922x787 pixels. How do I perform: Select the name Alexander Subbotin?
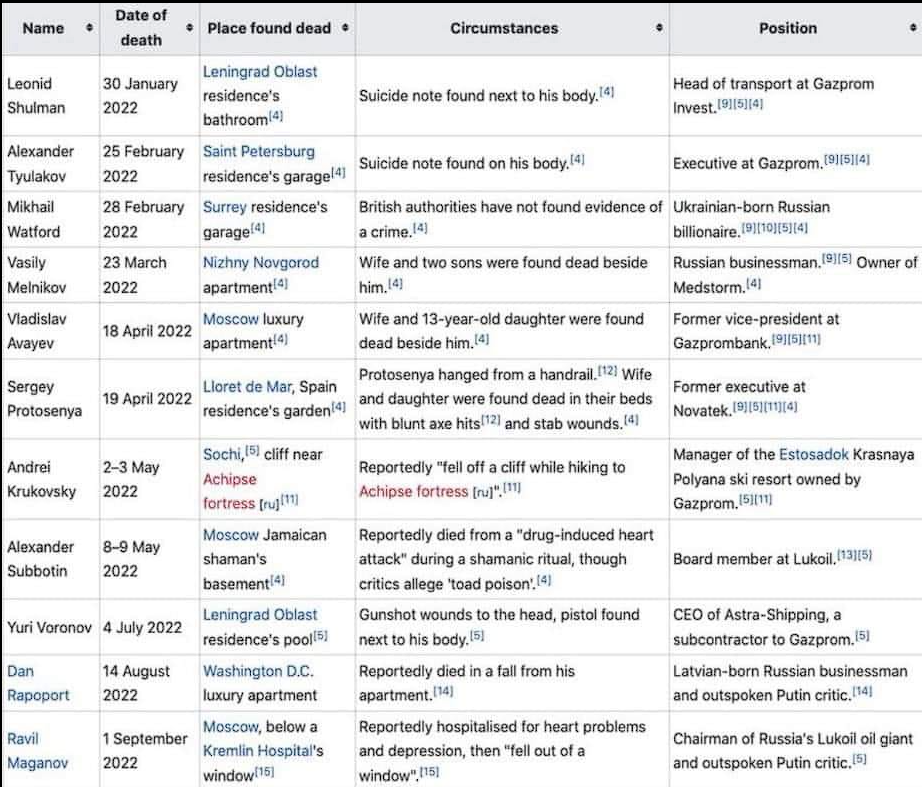tap(41, 559)
